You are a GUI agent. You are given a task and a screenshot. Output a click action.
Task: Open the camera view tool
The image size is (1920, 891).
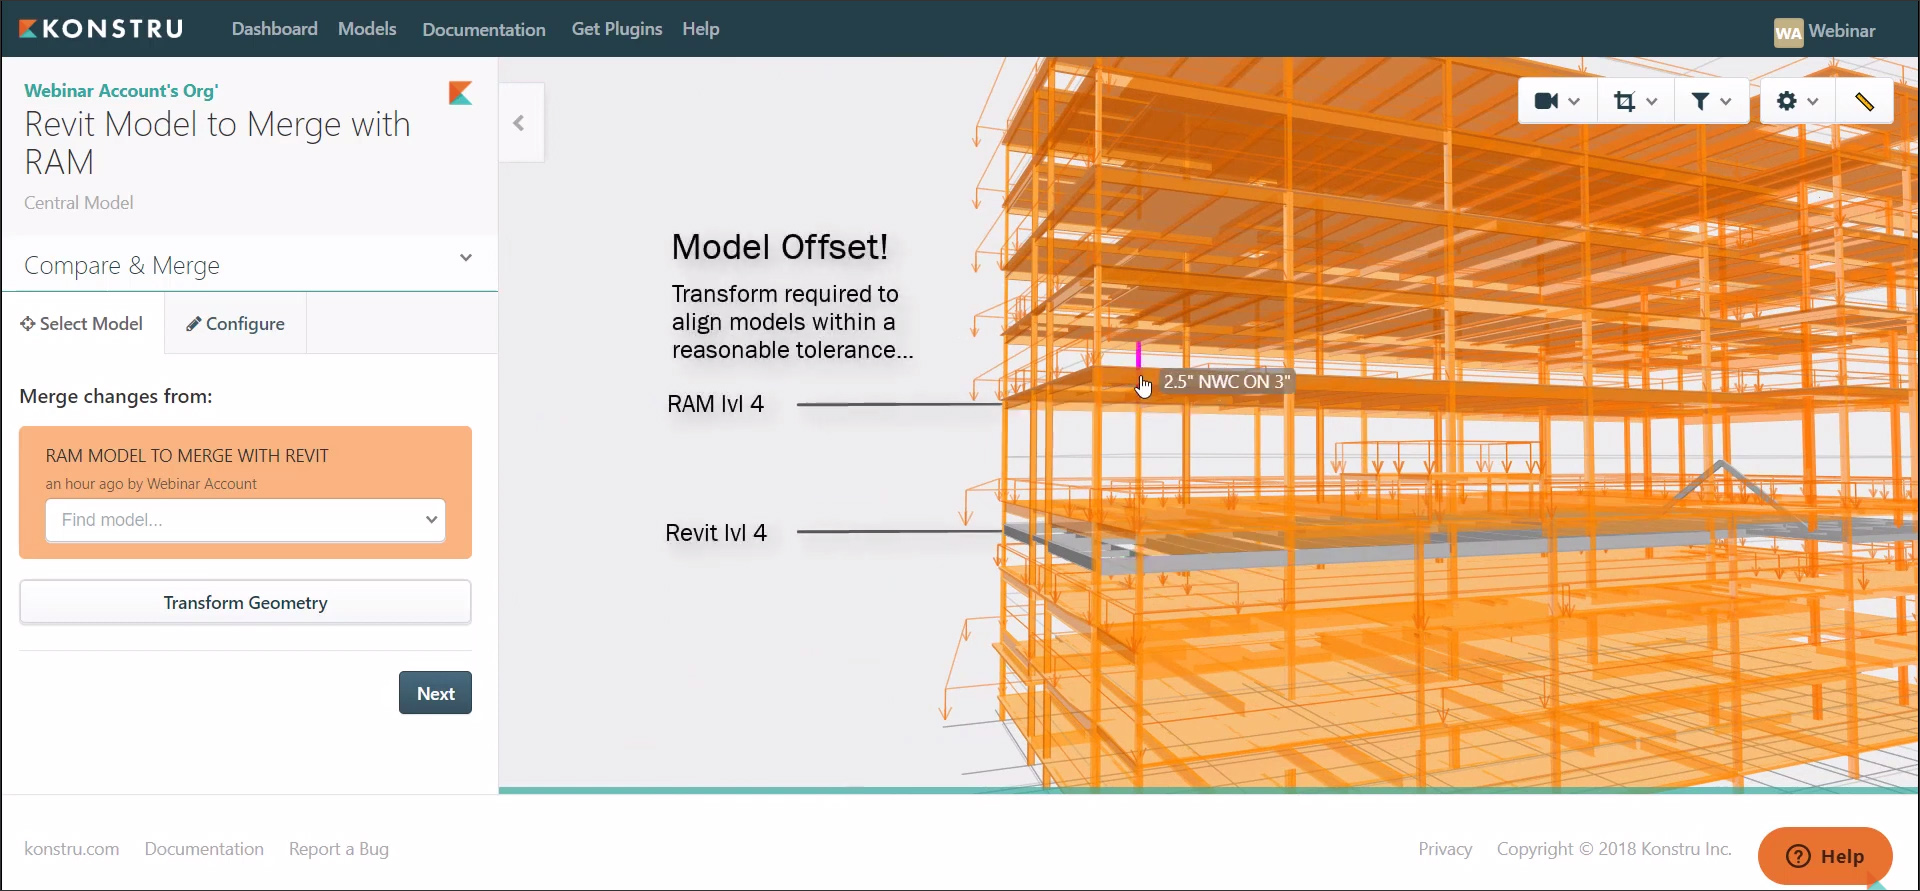pyautogui.click(x=1546, y=101)
